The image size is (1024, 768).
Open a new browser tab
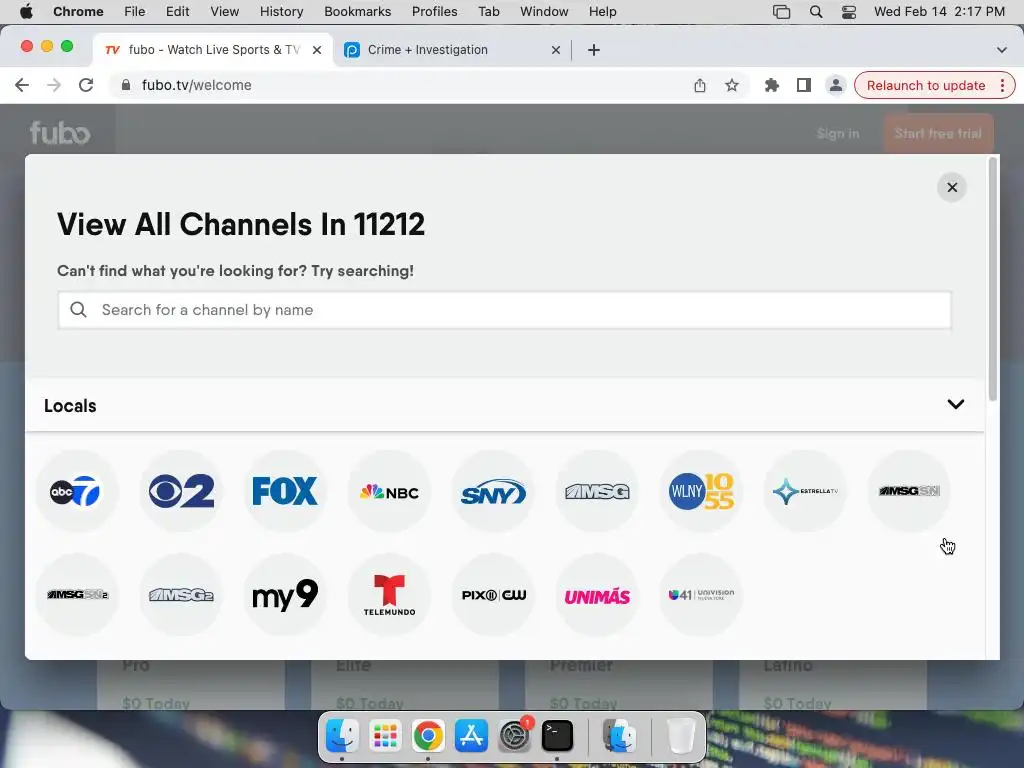tap(593, 50)
